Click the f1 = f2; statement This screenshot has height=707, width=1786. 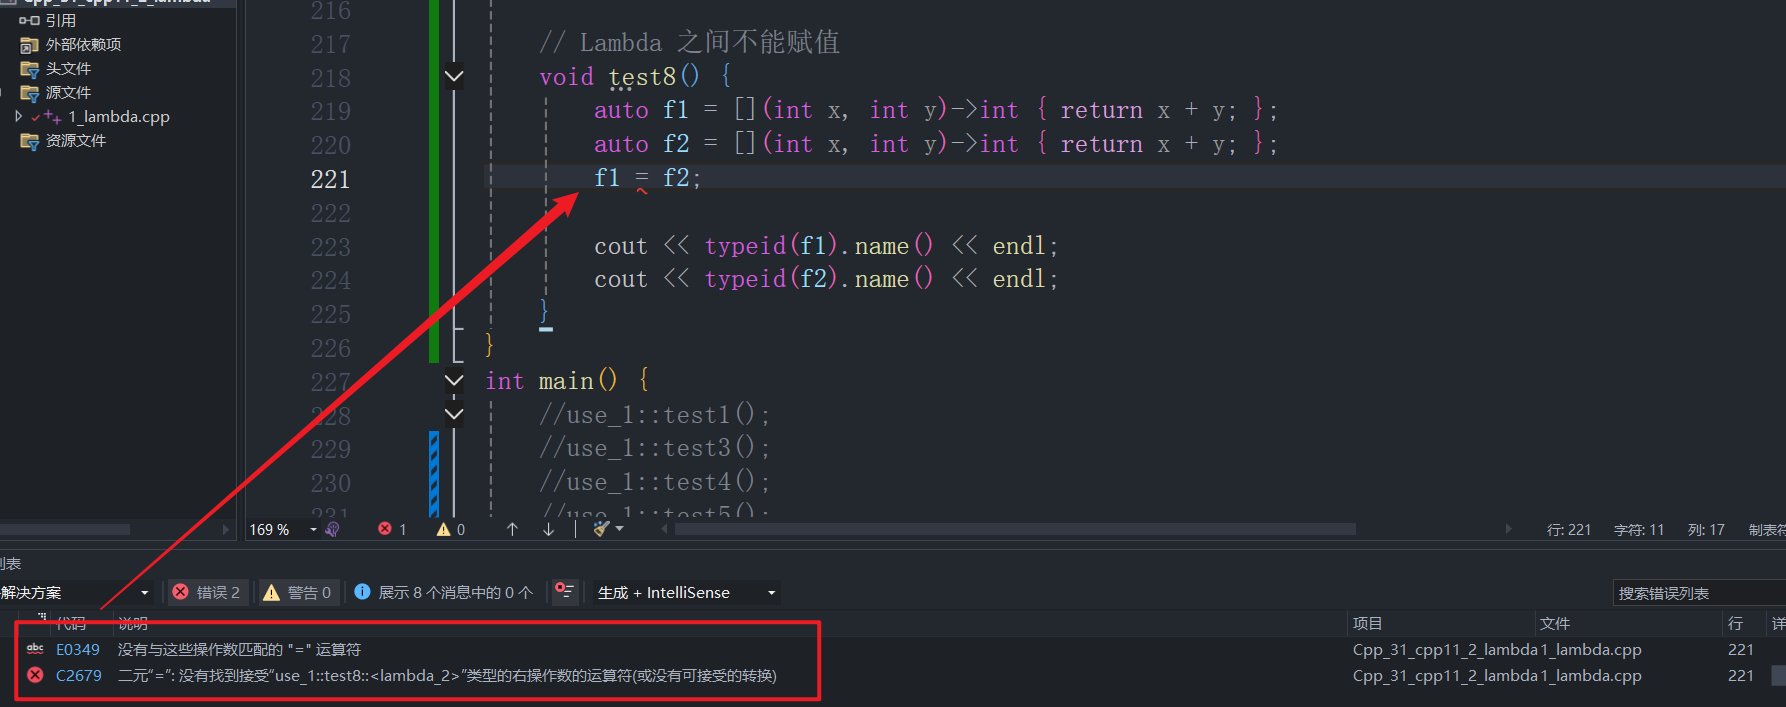pos(648,178)
